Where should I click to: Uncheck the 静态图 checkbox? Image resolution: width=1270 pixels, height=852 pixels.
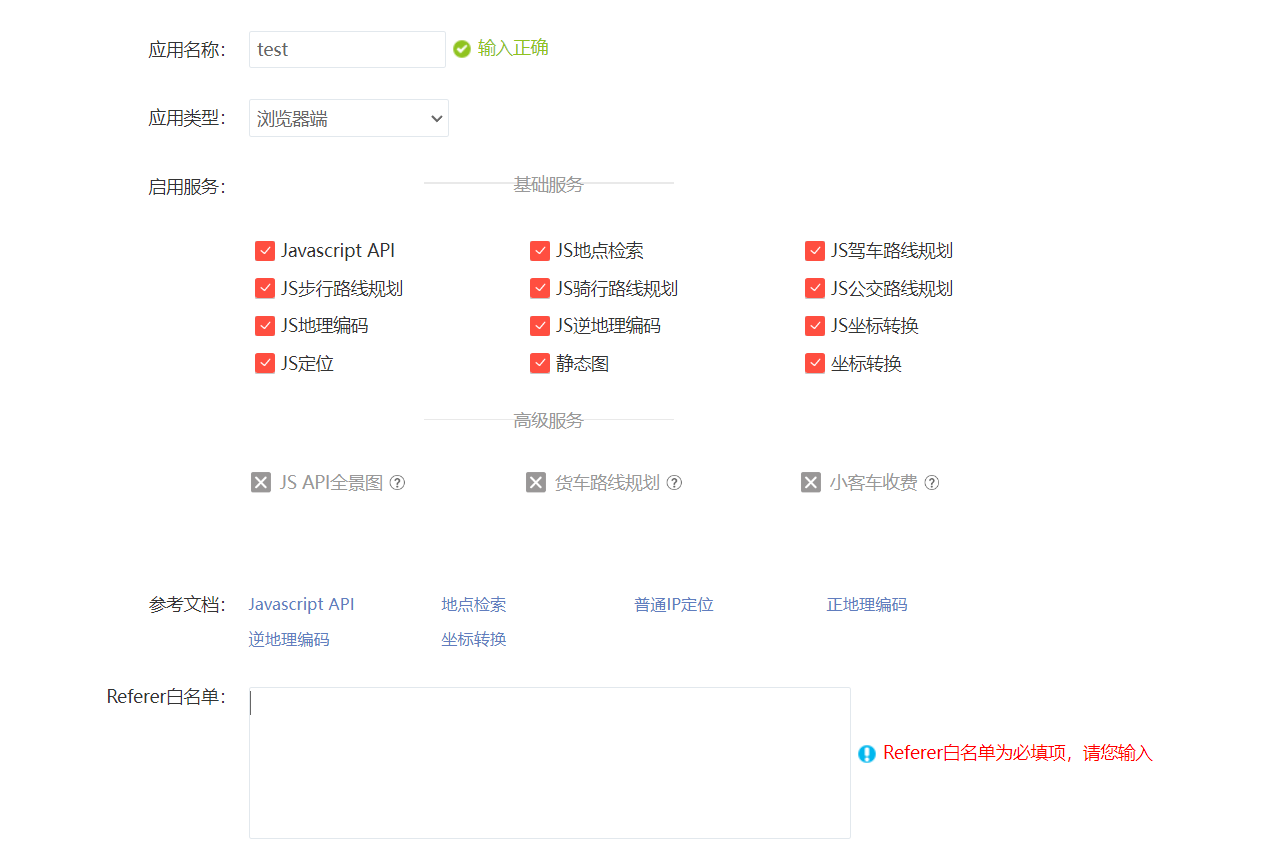540,364
